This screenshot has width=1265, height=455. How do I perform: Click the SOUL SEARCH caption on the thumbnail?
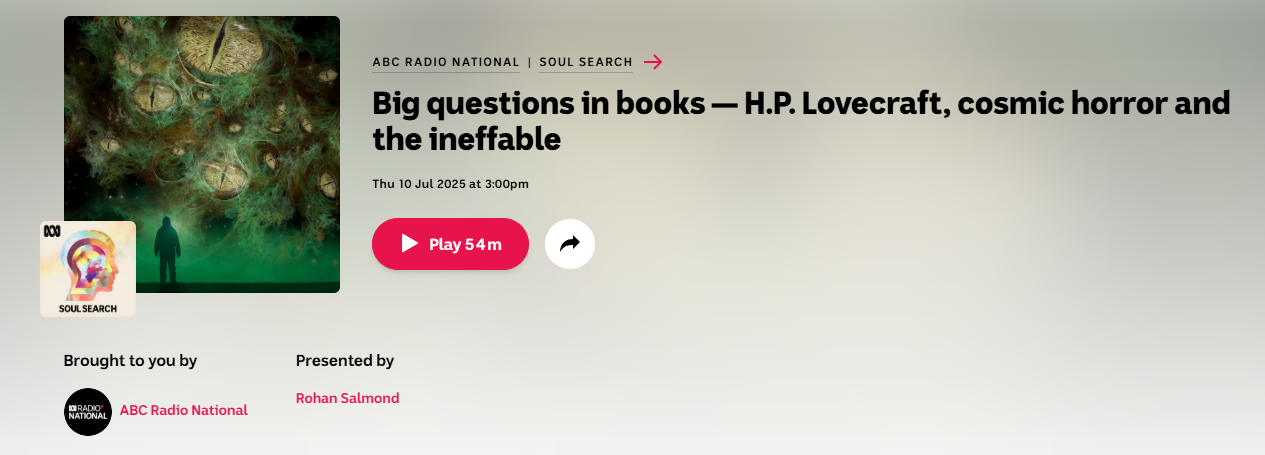click(x=88, y=309)
